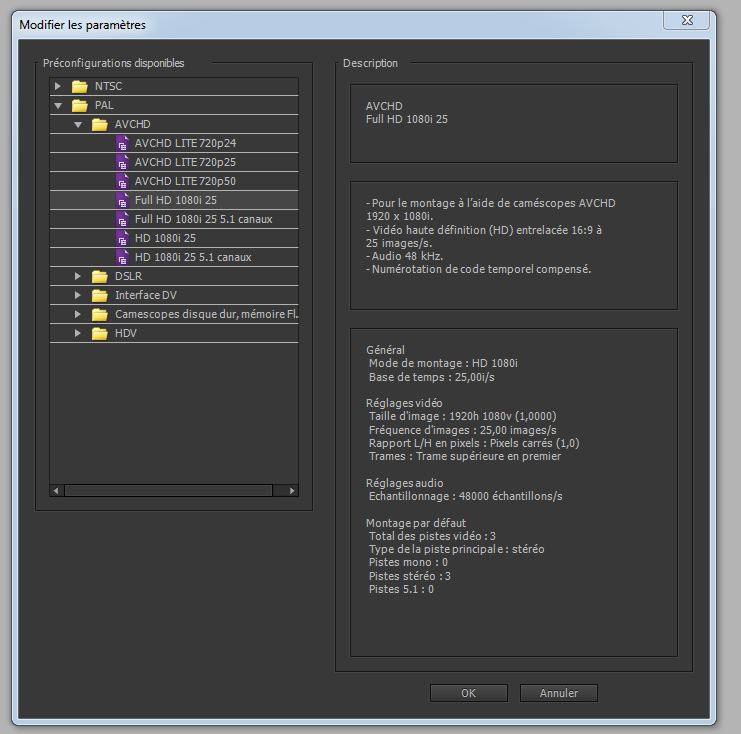The width and height of the screenshot is (741, 734).
Task: Click the Interface DV folder icon
Action: 100,295
